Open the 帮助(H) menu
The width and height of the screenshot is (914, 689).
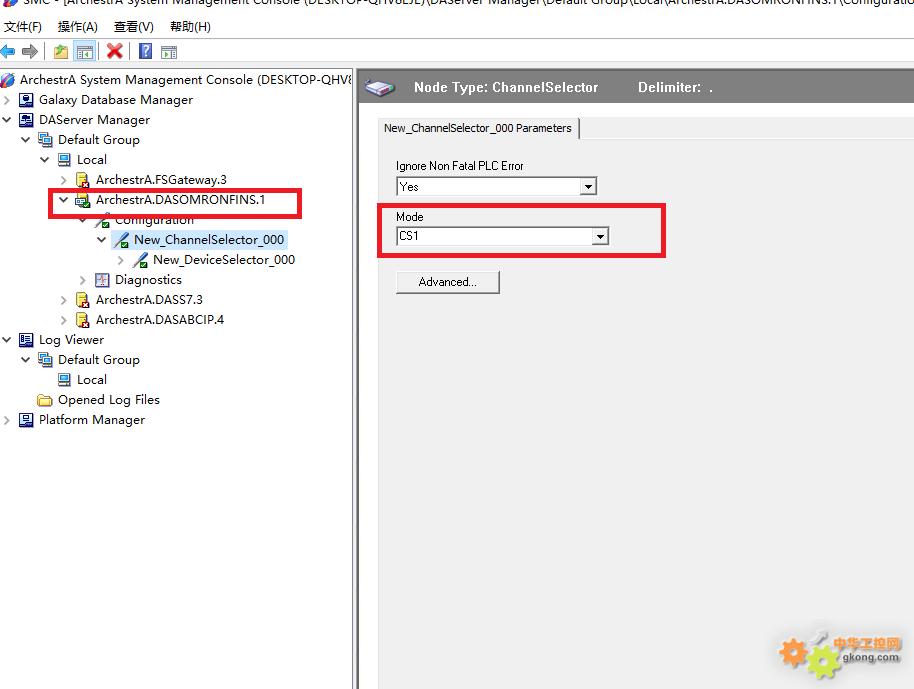(190, 27)
